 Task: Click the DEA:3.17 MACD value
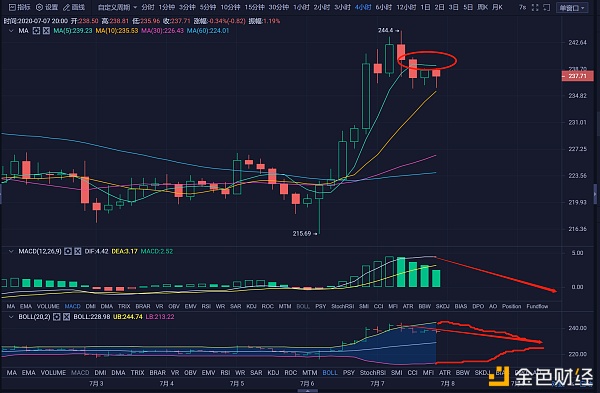[x=124, y=251]
